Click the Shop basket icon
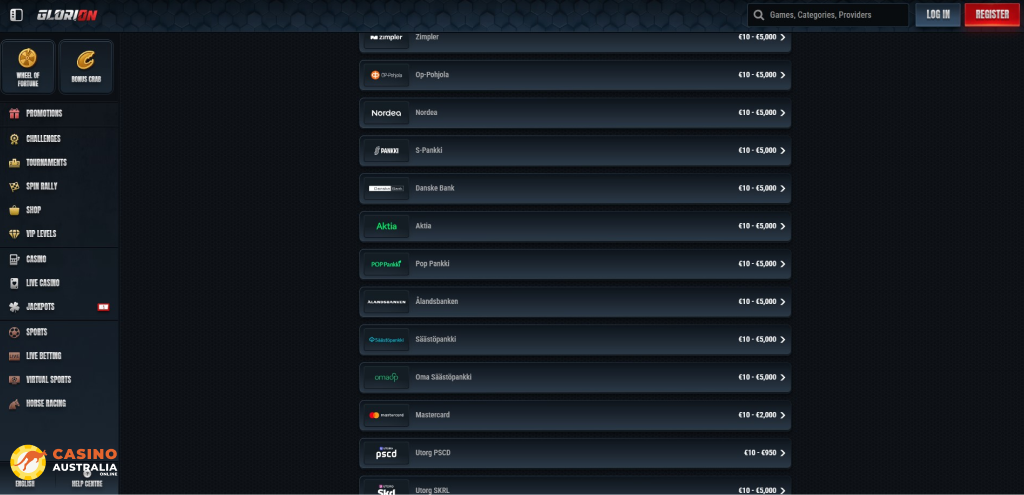Image resolution: width=1024 pixels, height=495 pixels. point(14,210)
